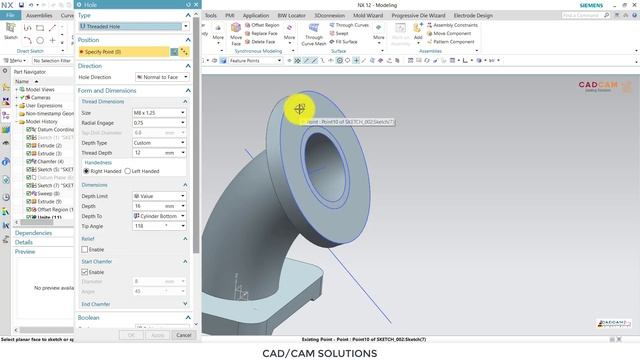This screenshot has height=360, width=640.
Task: Open the Application ribbon tab
Action: click(256, 16)
